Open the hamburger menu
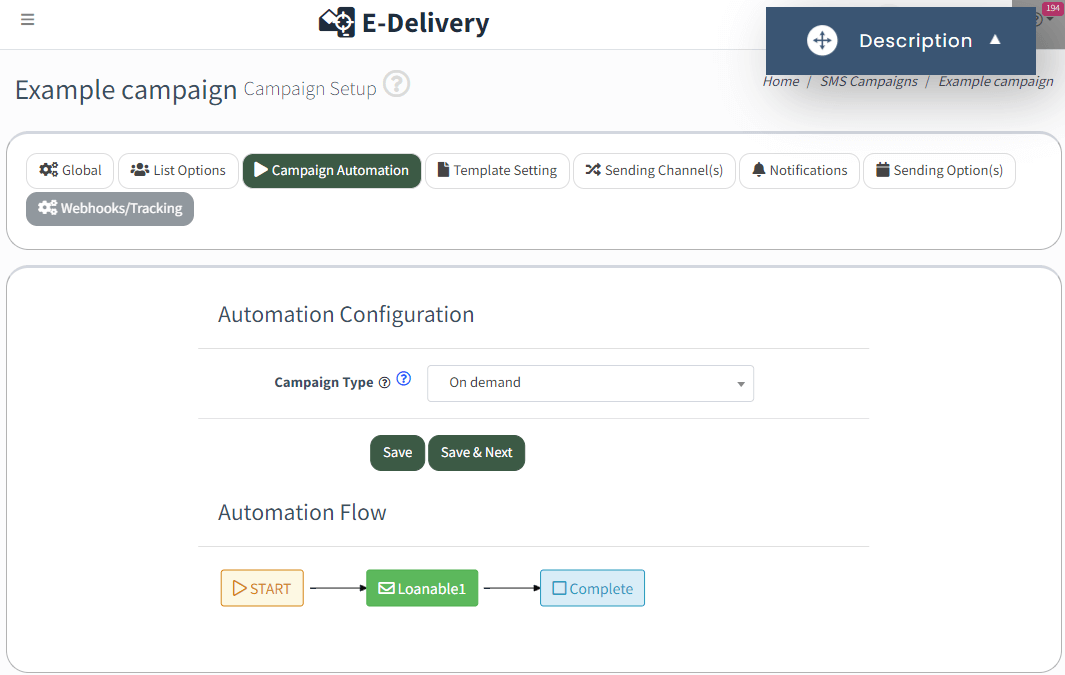This screenshot has width=1065, height=675. click(x=27, y=20)
